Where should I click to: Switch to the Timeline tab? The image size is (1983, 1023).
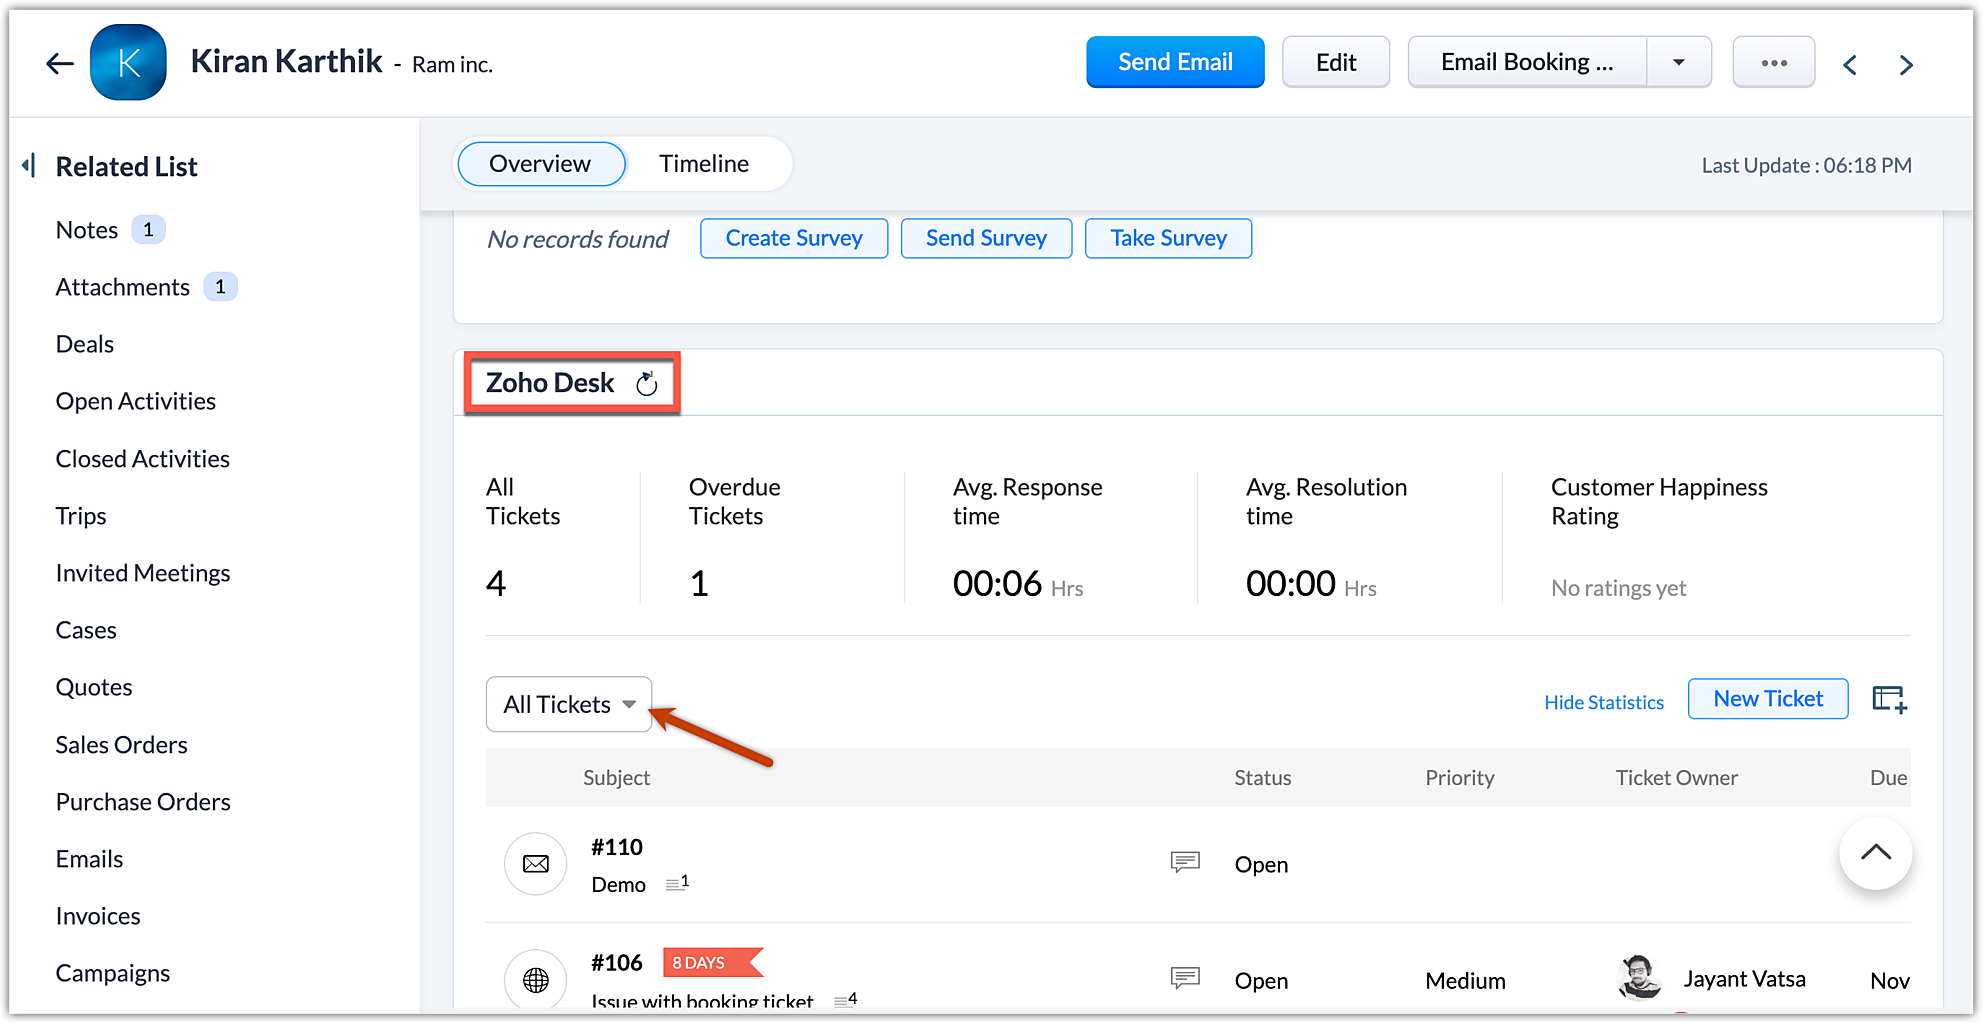pyautogui.click(x=704, y=164)
